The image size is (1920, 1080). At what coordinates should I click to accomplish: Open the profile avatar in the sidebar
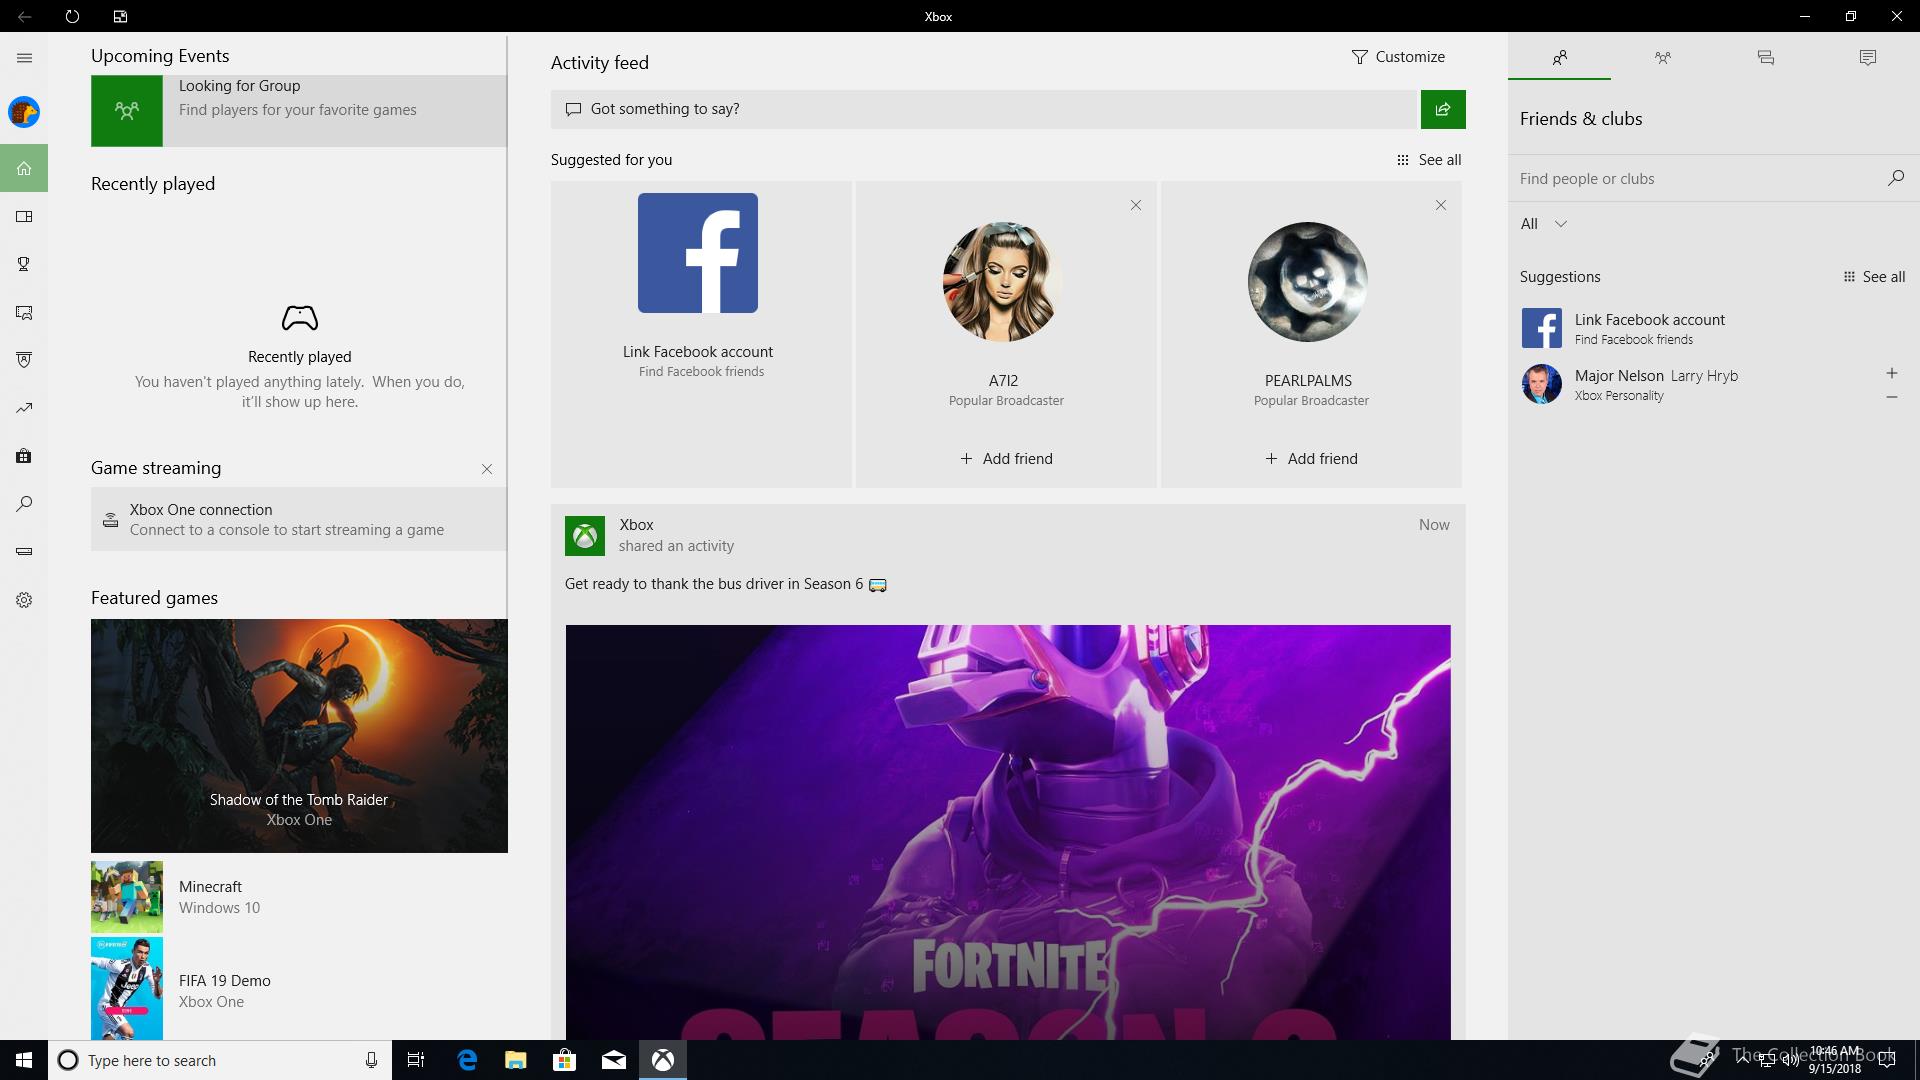[x=24, y=112]
